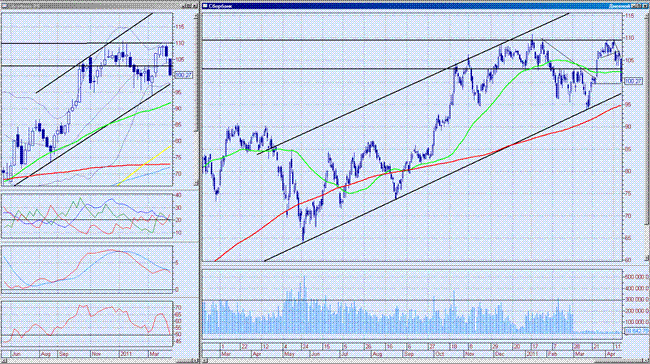Click right arrow of left chart's horizontal scrollbar
Viewport: 650px width, 364px height.
[196, 361]
